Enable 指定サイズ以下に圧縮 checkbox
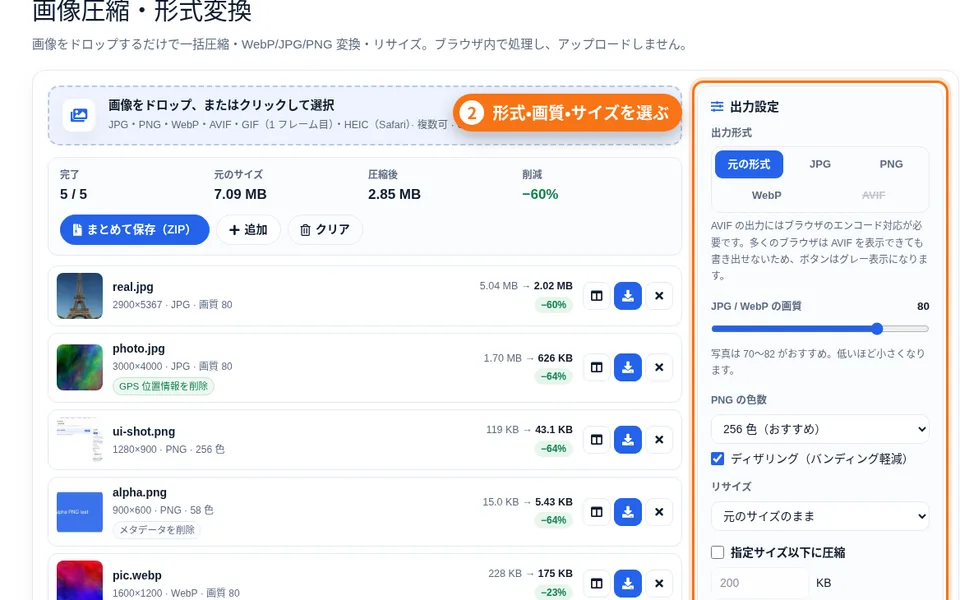This screenshot has width=960, height=600. (x=718, y=552)
